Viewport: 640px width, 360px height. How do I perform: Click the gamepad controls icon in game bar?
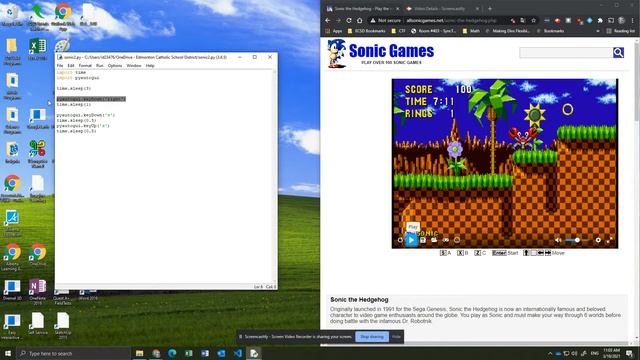point(446,240)
